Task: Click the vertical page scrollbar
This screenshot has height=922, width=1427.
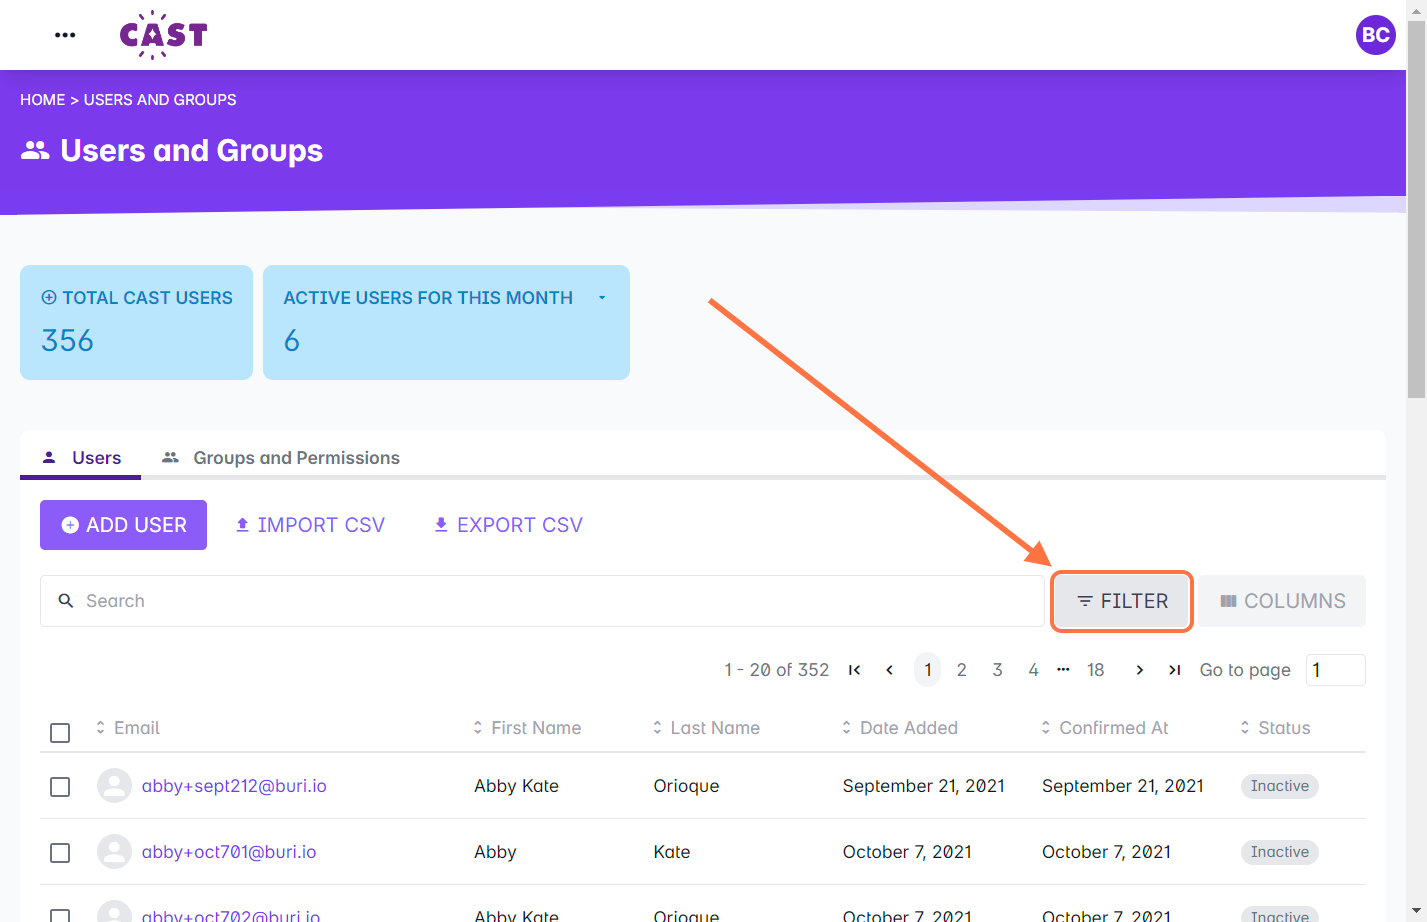Action: (1416, 200)
